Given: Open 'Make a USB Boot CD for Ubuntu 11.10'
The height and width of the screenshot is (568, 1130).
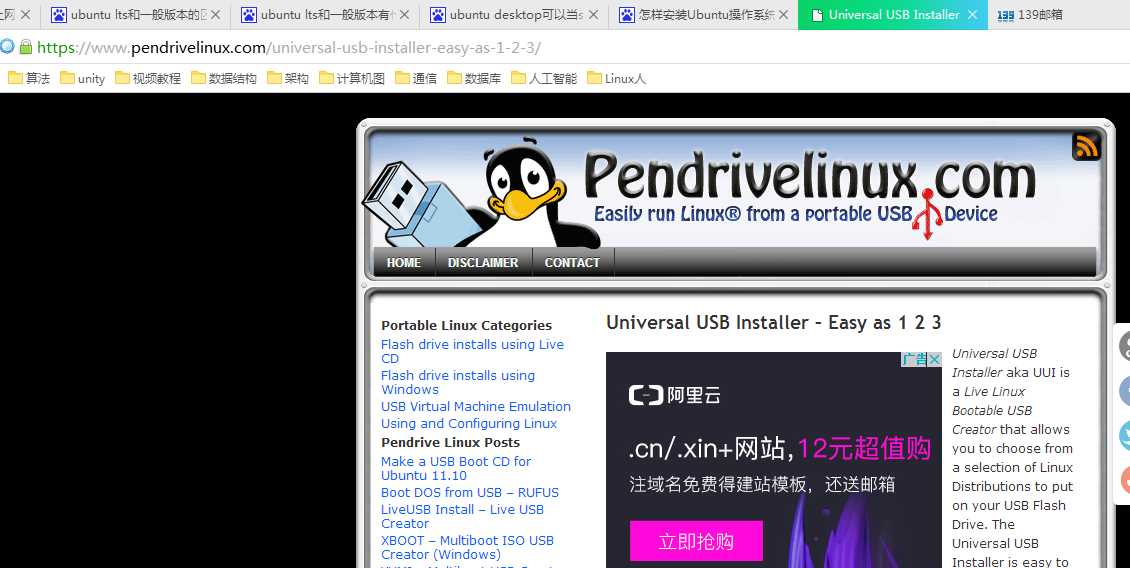Looking at the screenshot, I should [x=455, y=469].
